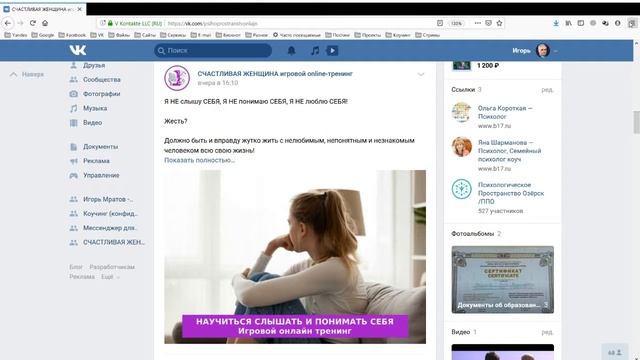This screenshot has height=360, width=640.
Task: Click the browser forward arrow
Action: click(x=20, y=23)
